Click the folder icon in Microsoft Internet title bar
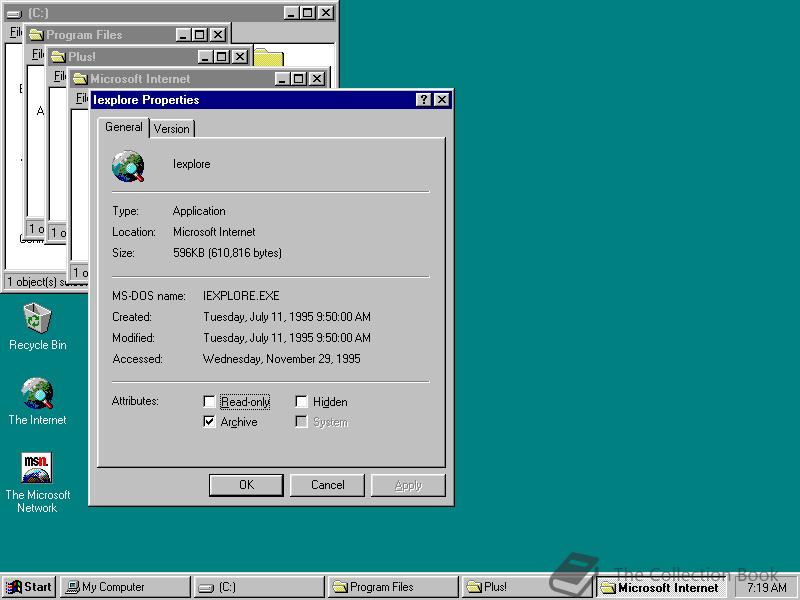 coord(80,79)
